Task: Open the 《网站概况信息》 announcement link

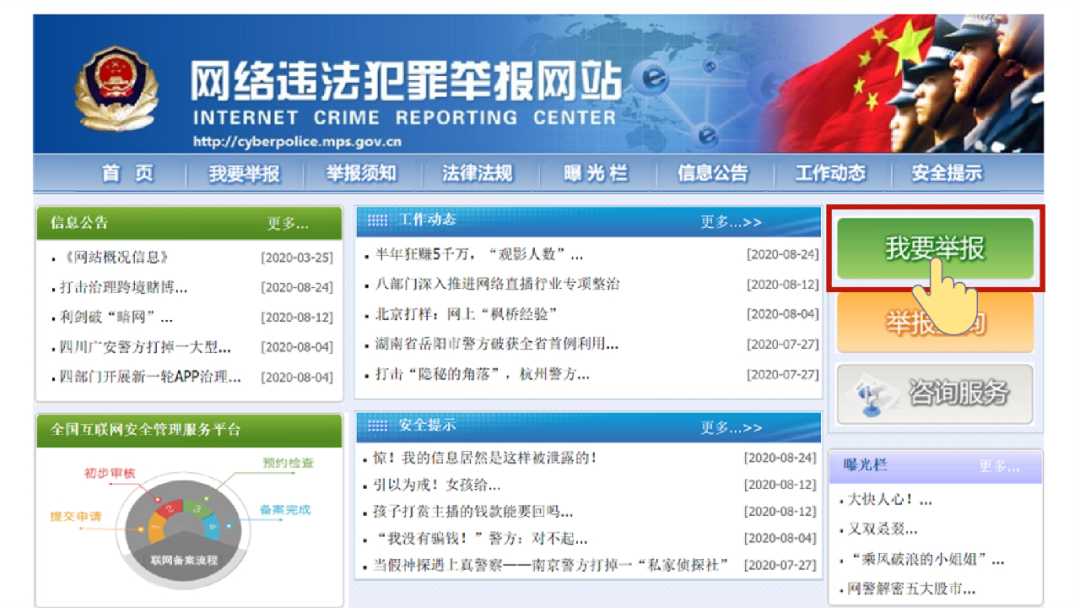Action: (115, 258)
